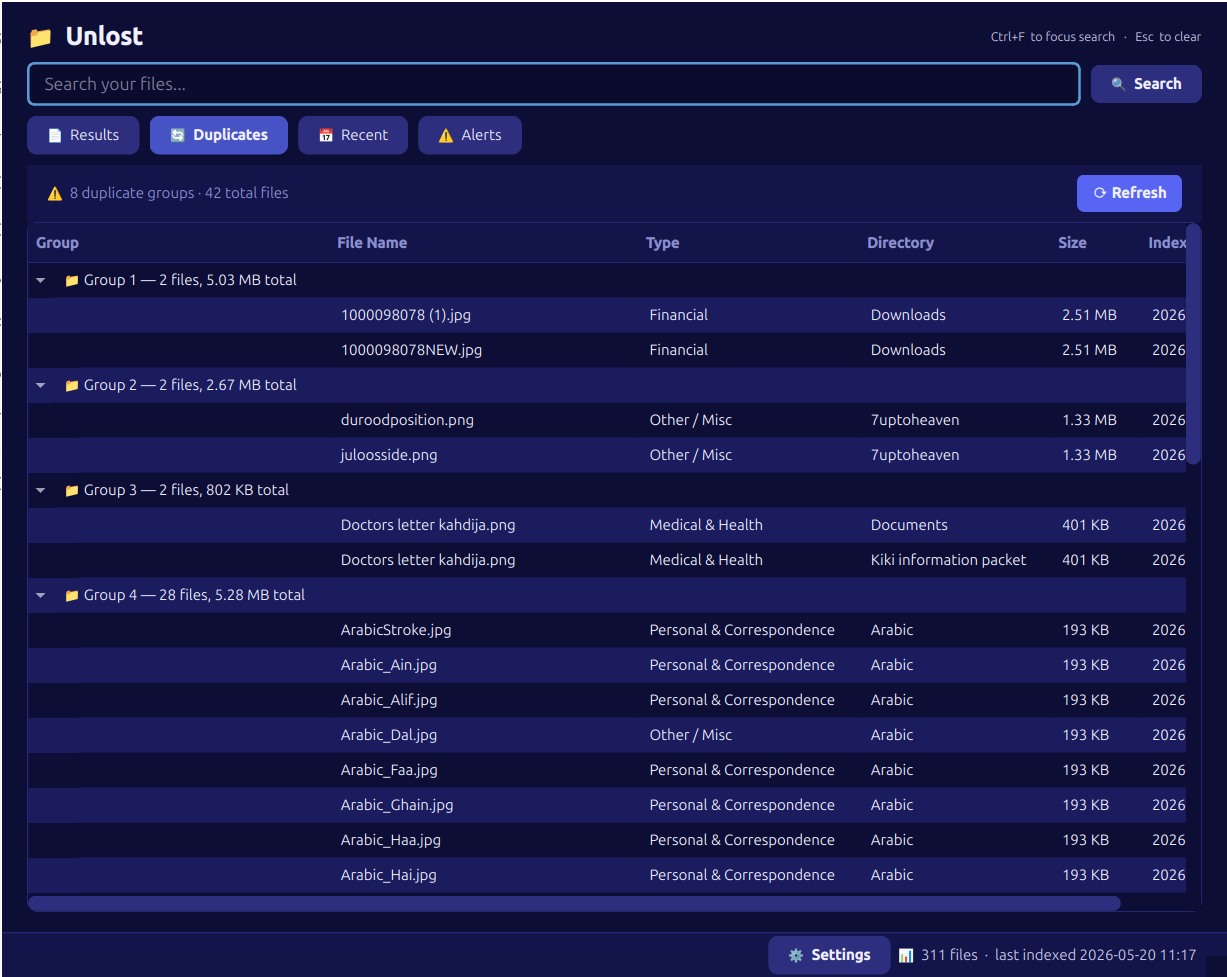
Task: Collapse Group 3 with its arrow
Action: point(41,491)
